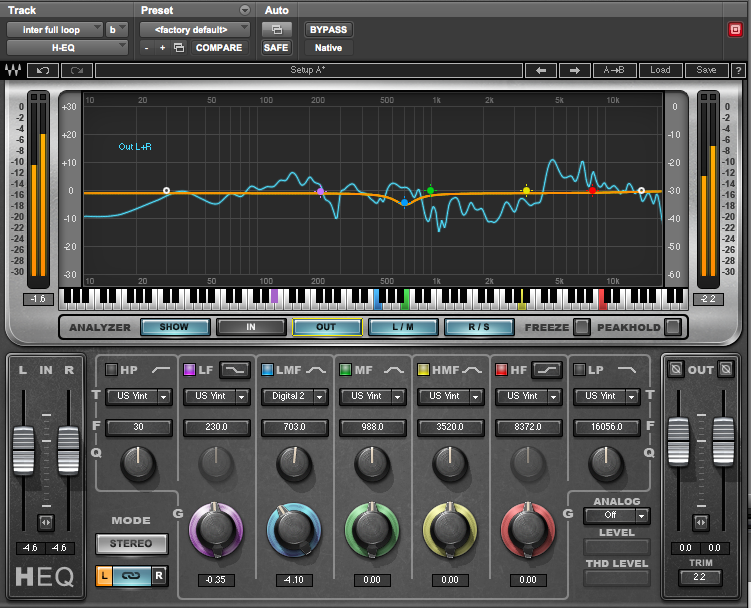
Task: Click the LF shelf filter shape icon
Action: click(235, 369)
